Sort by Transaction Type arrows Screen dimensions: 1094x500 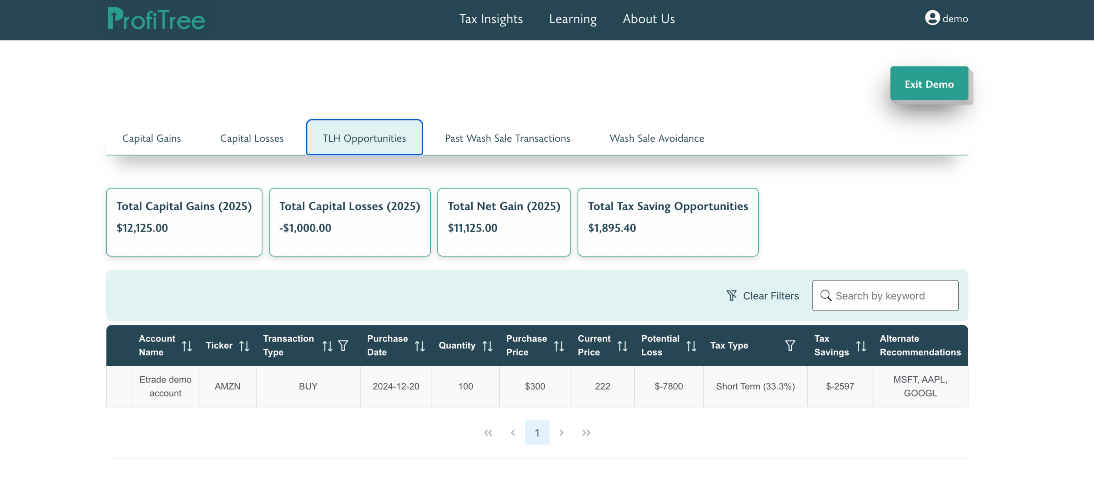pyautogui.click(x=327, y=346)
